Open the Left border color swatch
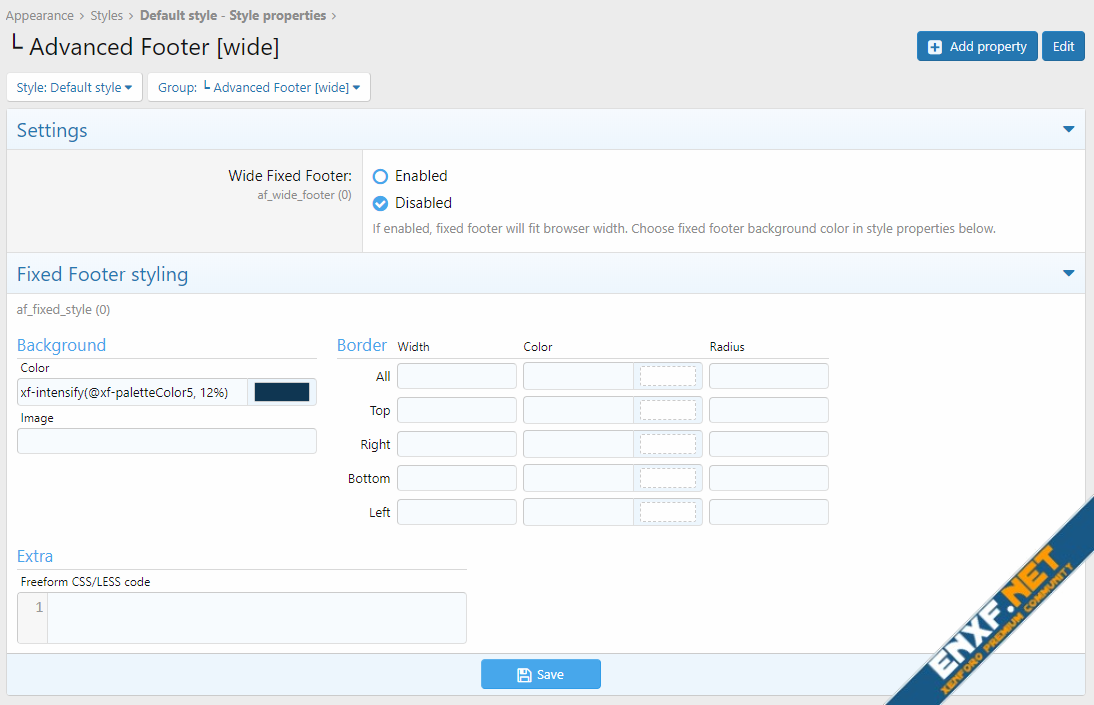The width and height of the screenshot is (1094, 705). 668,512
